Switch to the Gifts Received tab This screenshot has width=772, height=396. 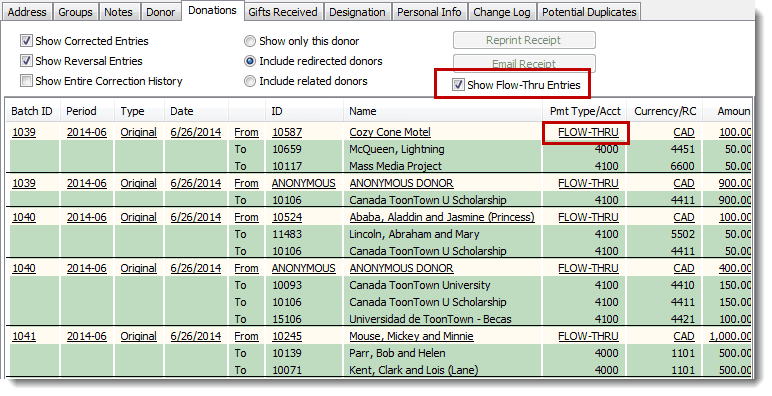[283, 12]
